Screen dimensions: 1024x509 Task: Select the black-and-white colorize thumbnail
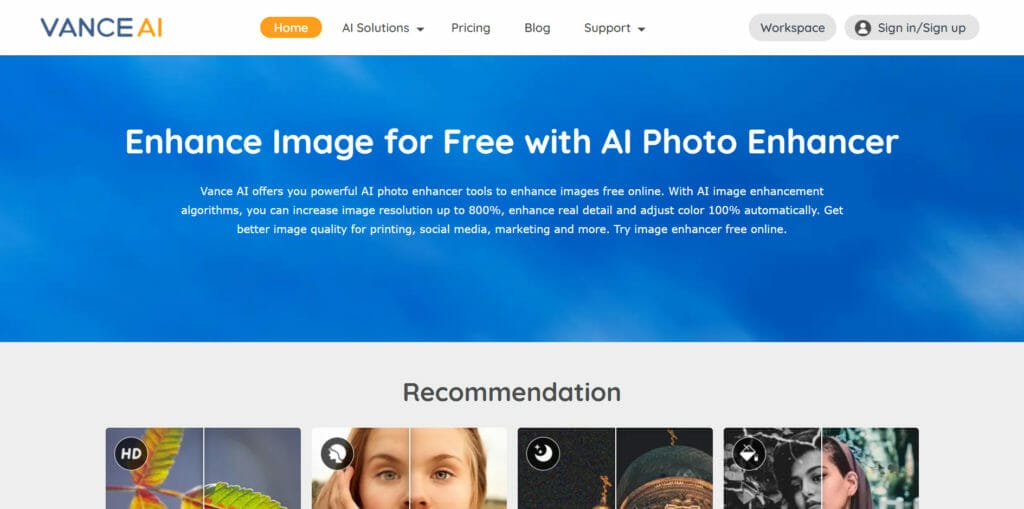pyautogui.click(x=821, y=468)
